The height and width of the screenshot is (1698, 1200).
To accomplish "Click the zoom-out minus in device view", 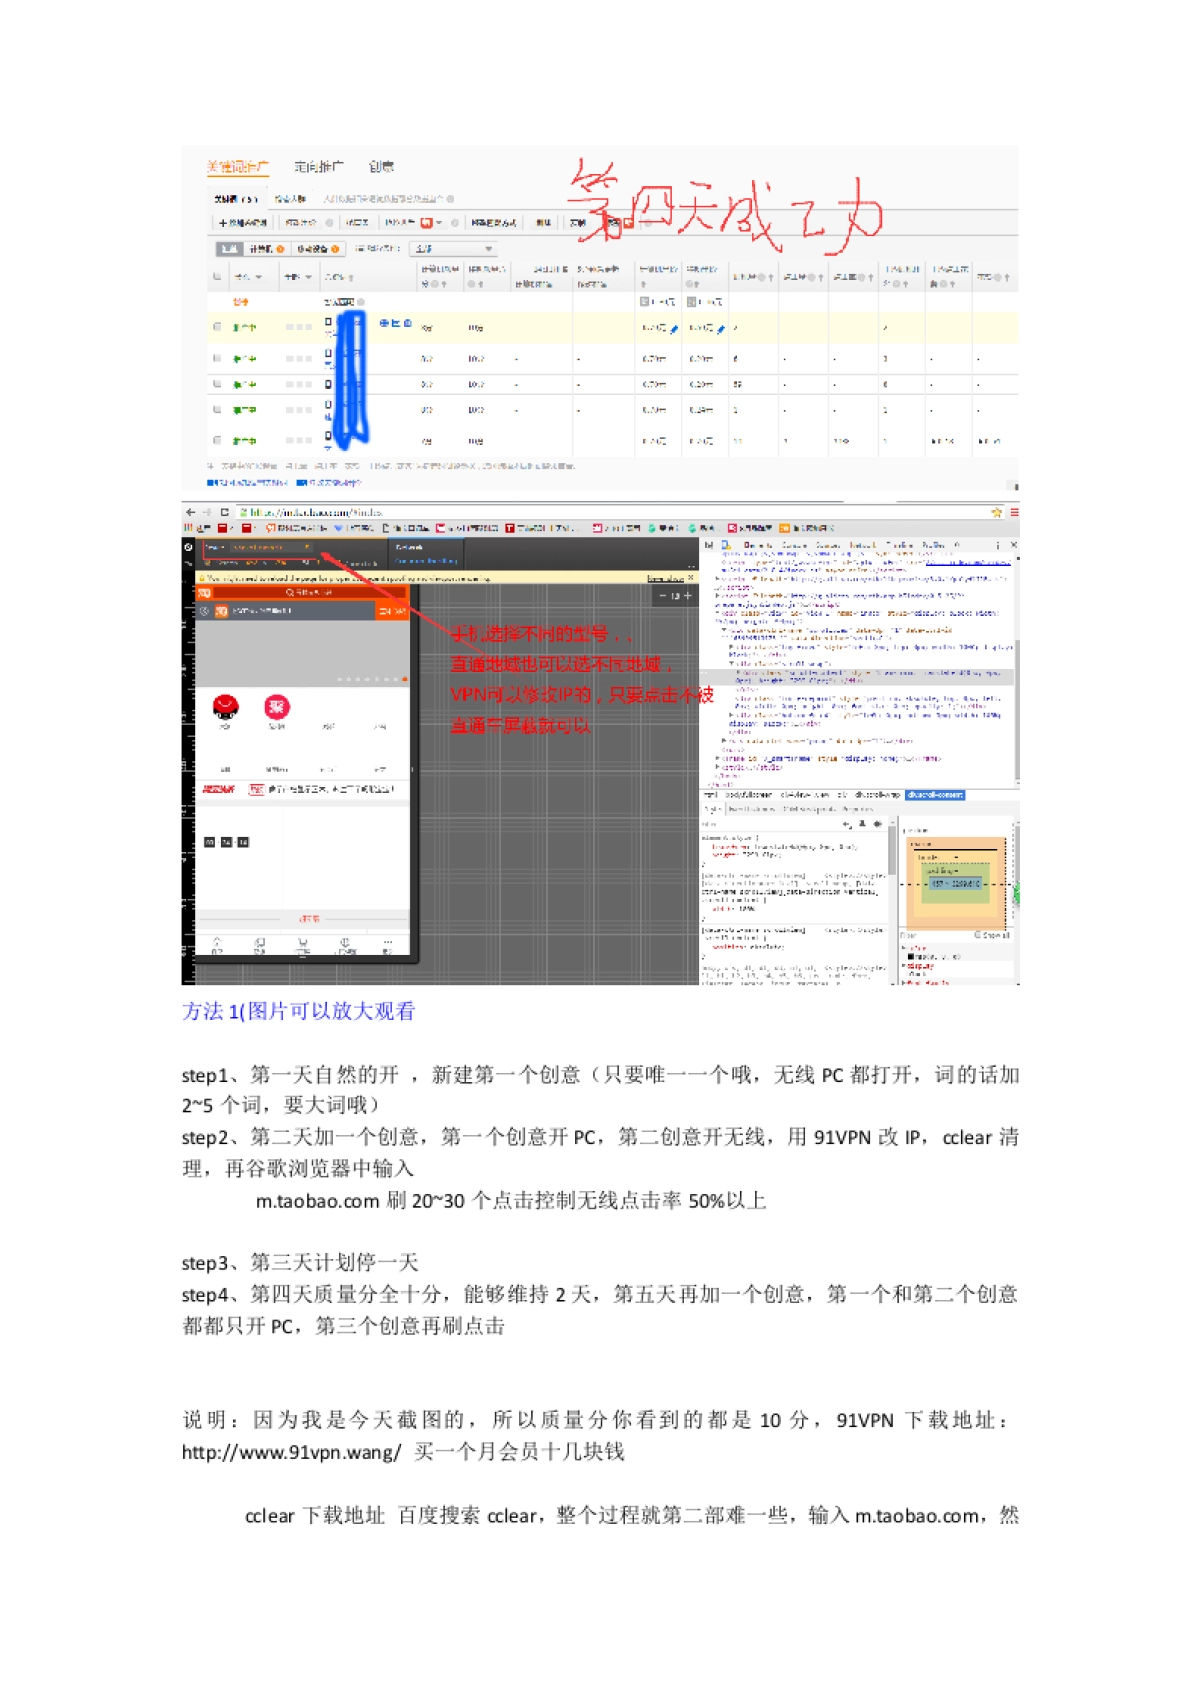I will pyautogui.click(x=663, y=596).
